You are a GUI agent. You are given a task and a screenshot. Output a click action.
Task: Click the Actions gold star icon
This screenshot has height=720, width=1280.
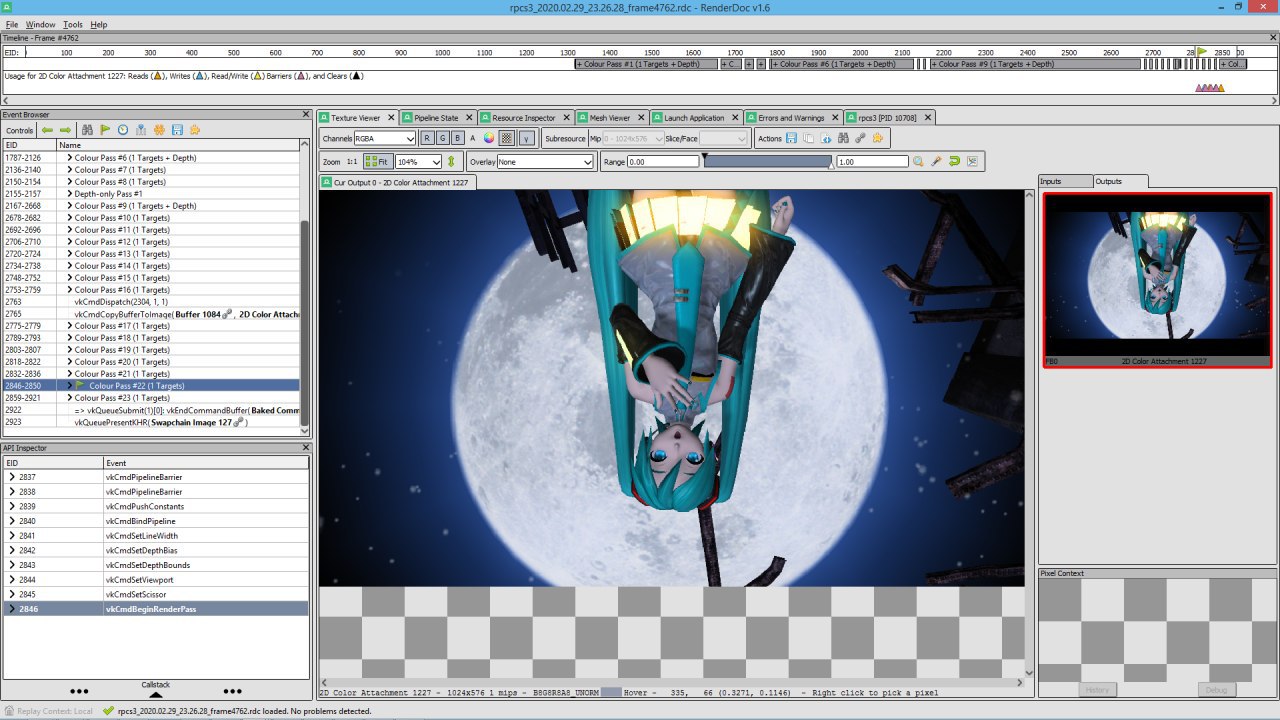click(x=877, y=138)
